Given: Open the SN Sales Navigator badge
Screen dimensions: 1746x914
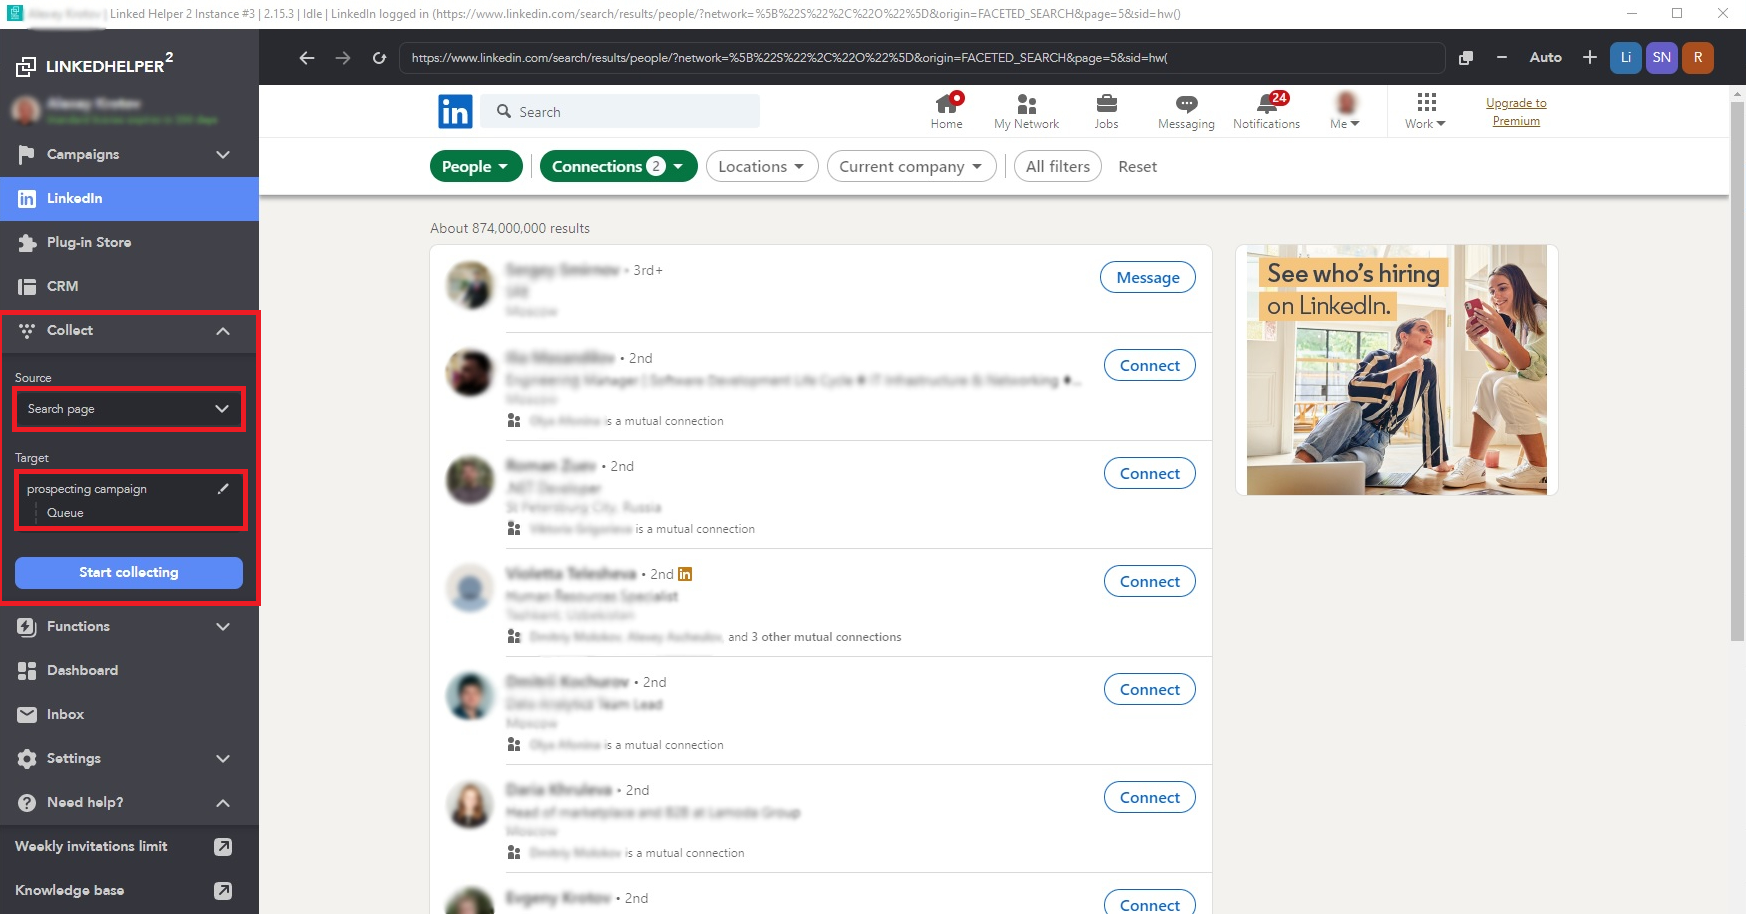Looking at the screenshot, I should coord(1662,58).
